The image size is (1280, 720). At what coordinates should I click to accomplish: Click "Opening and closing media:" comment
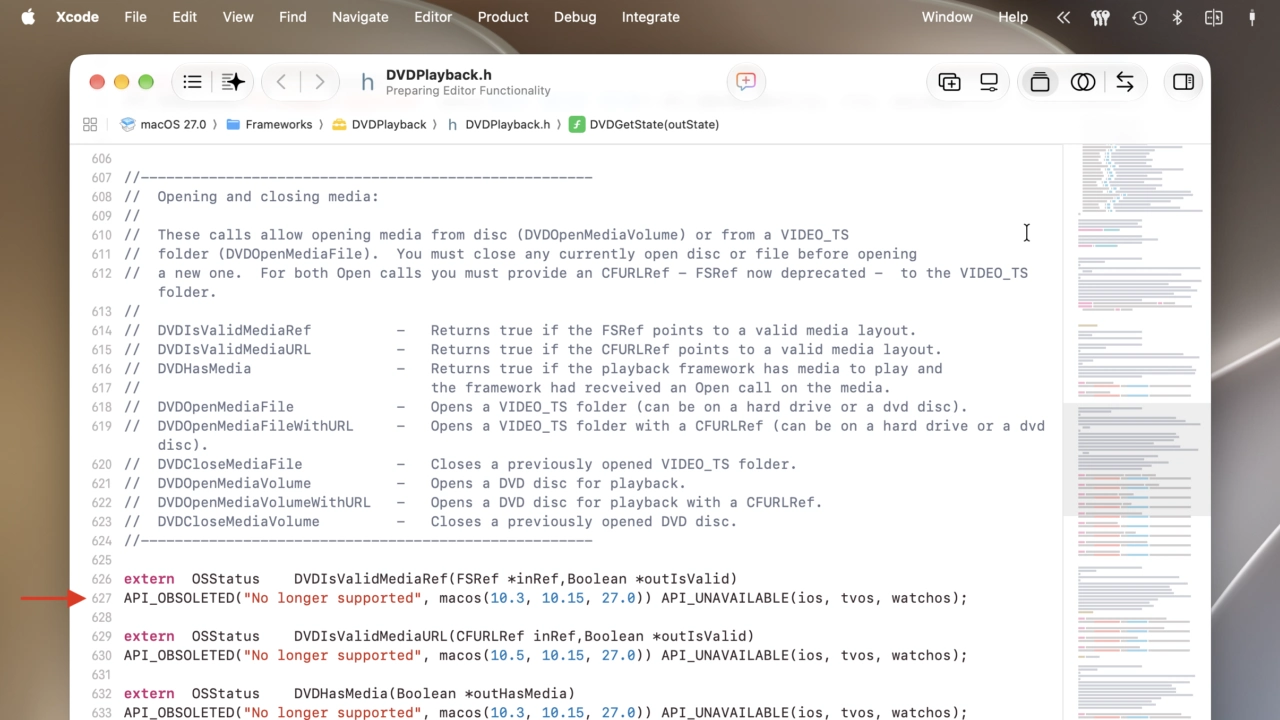click(x=268, y=196)
